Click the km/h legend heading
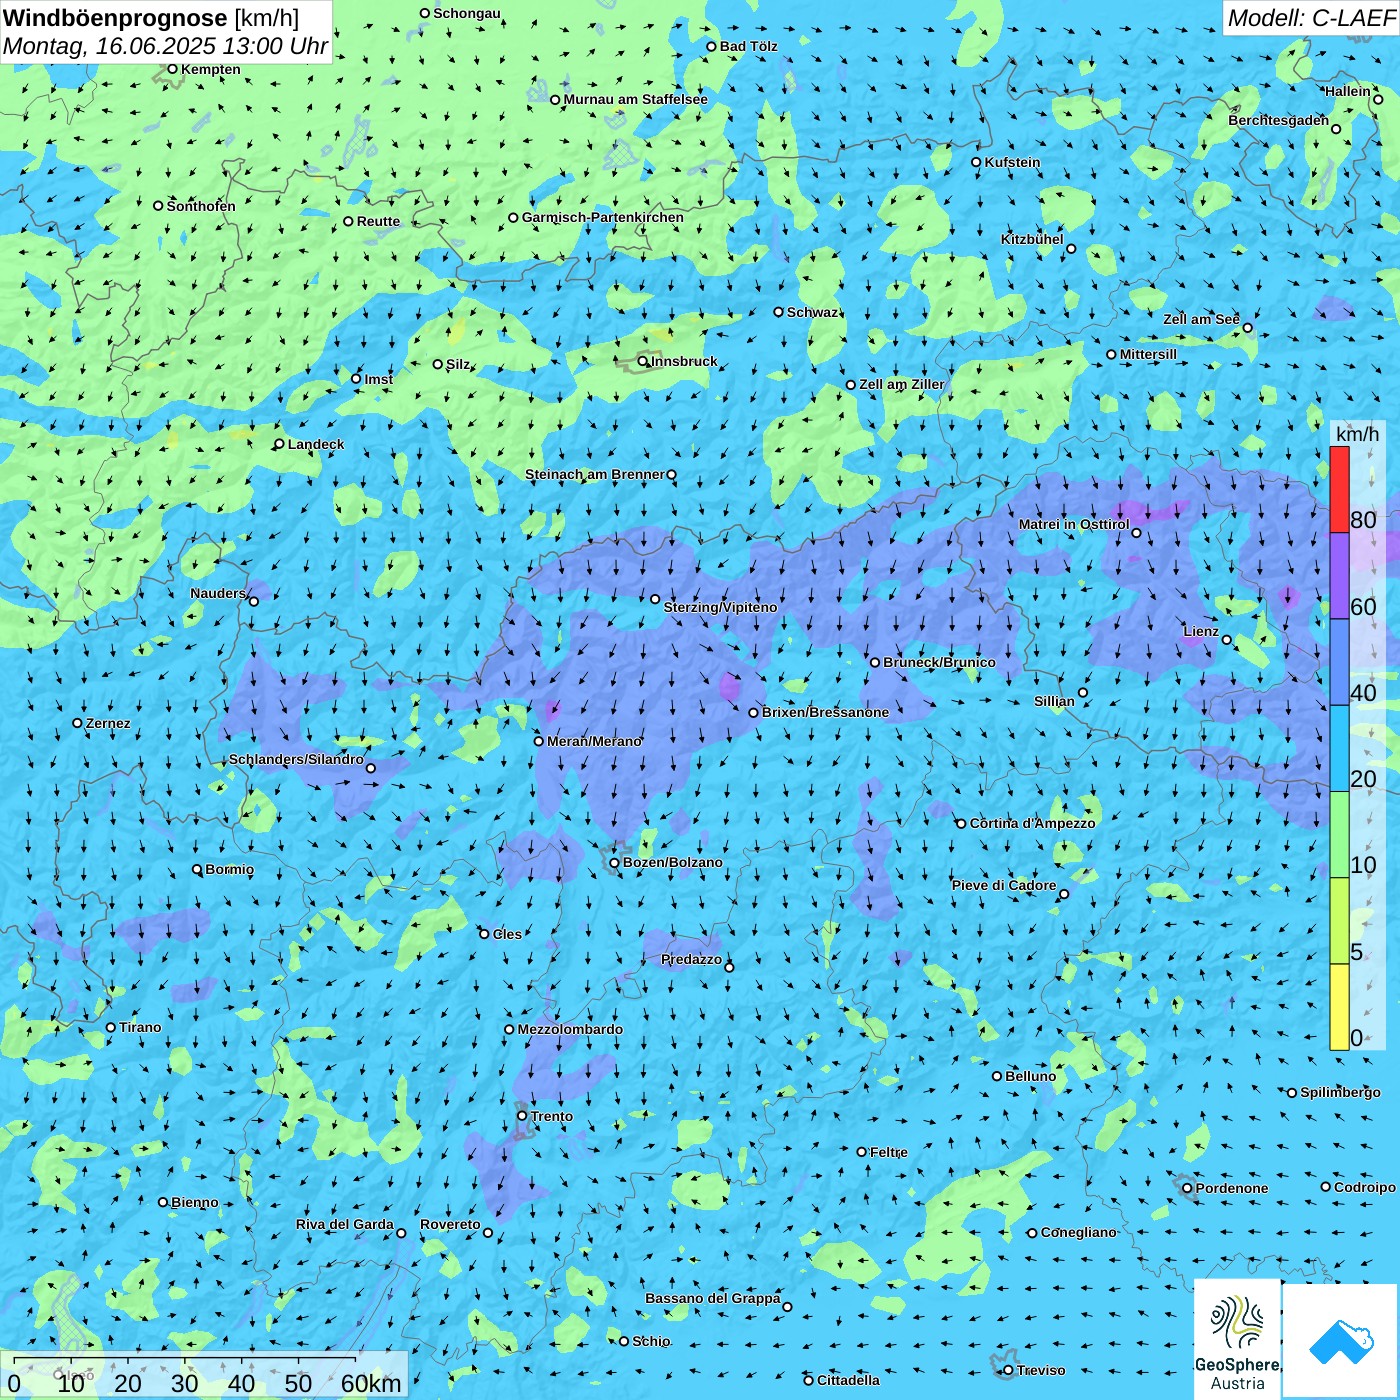The width and height of the screenshot is (1400, 1400). 1357,434
